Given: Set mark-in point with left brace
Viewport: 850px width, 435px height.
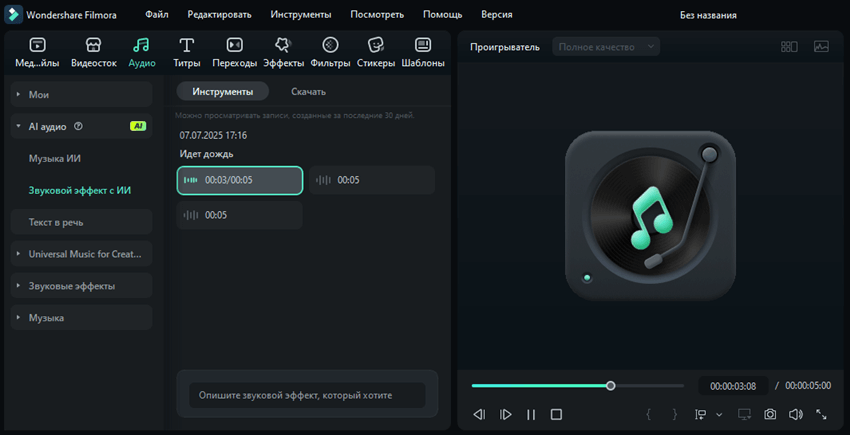Looking at the screenshot, I should 648,415.
